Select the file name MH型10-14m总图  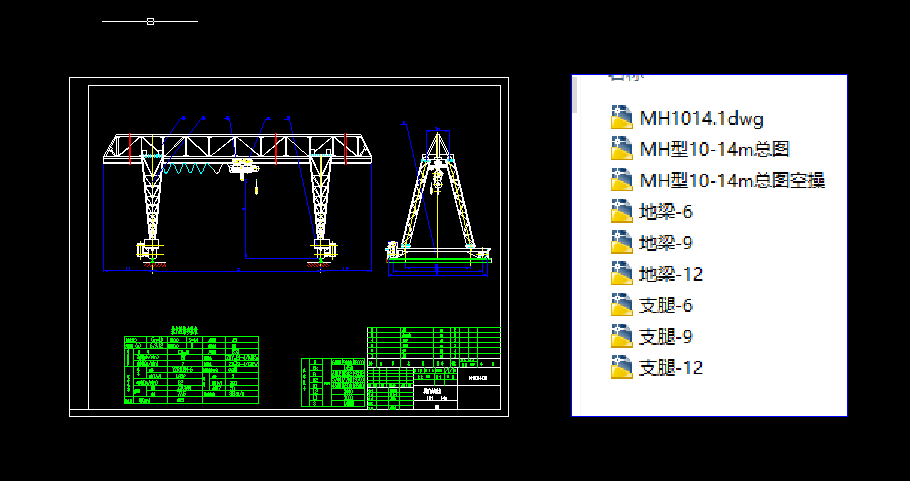[714, 150]
